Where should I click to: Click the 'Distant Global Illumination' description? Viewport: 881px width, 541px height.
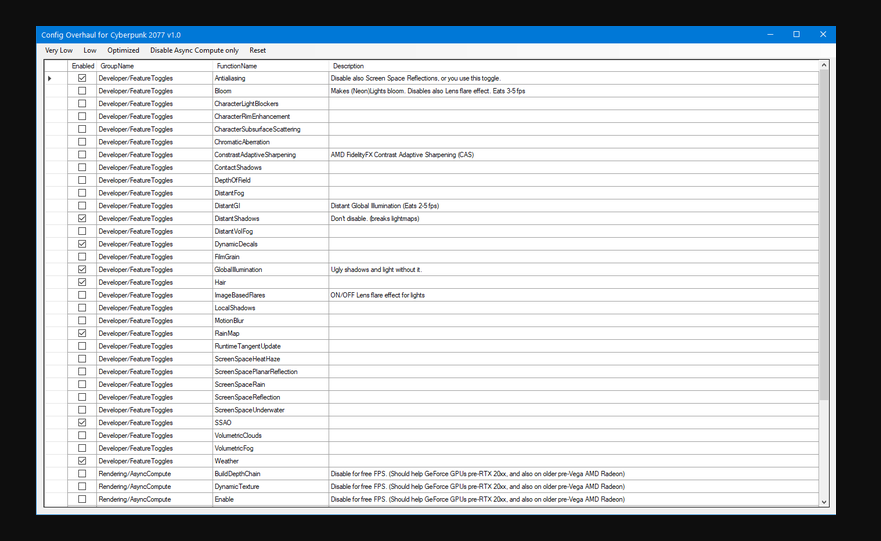tap(573, 206)
